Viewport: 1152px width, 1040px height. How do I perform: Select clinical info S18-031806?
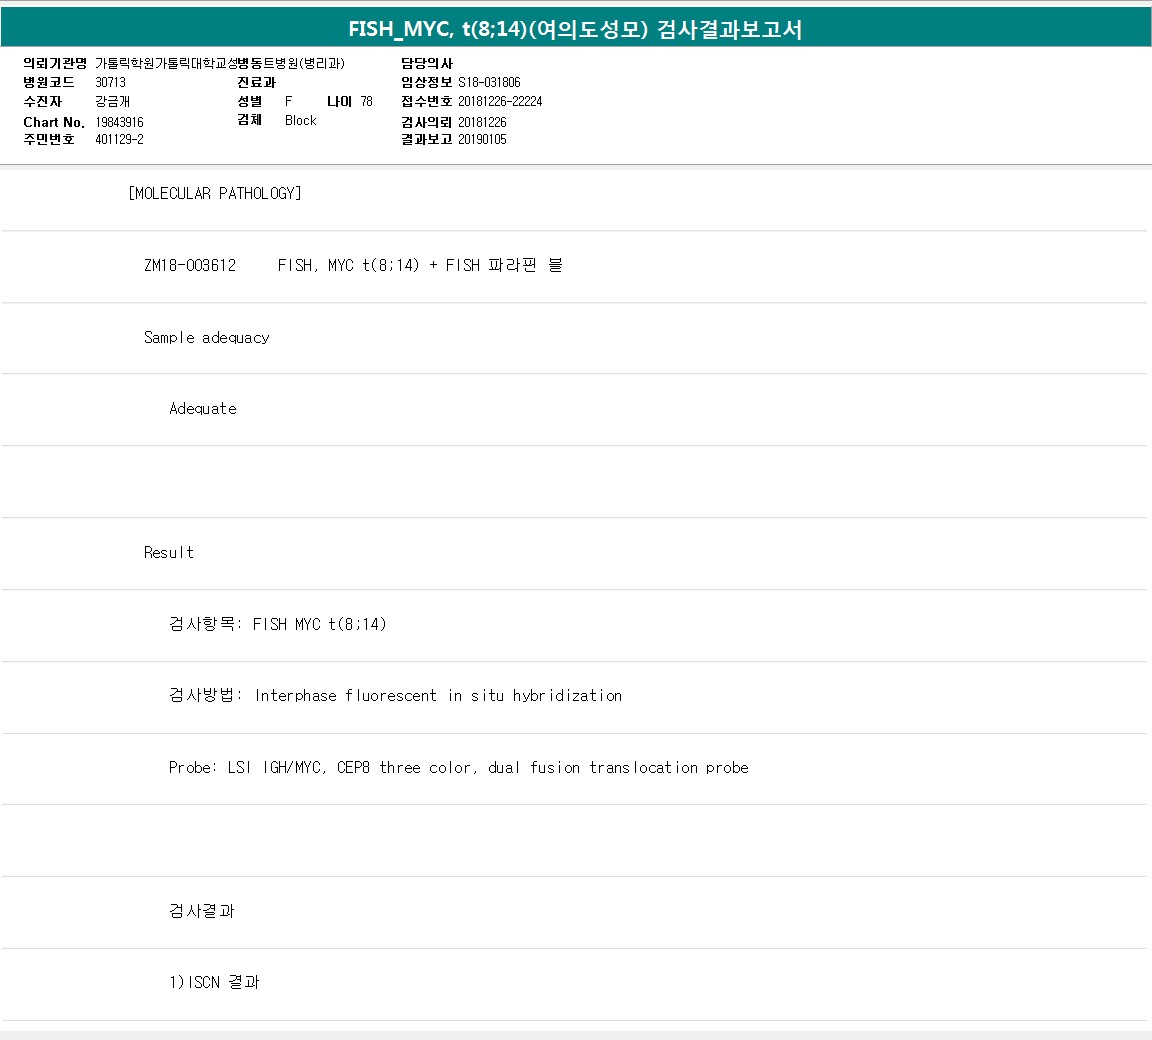489,82
